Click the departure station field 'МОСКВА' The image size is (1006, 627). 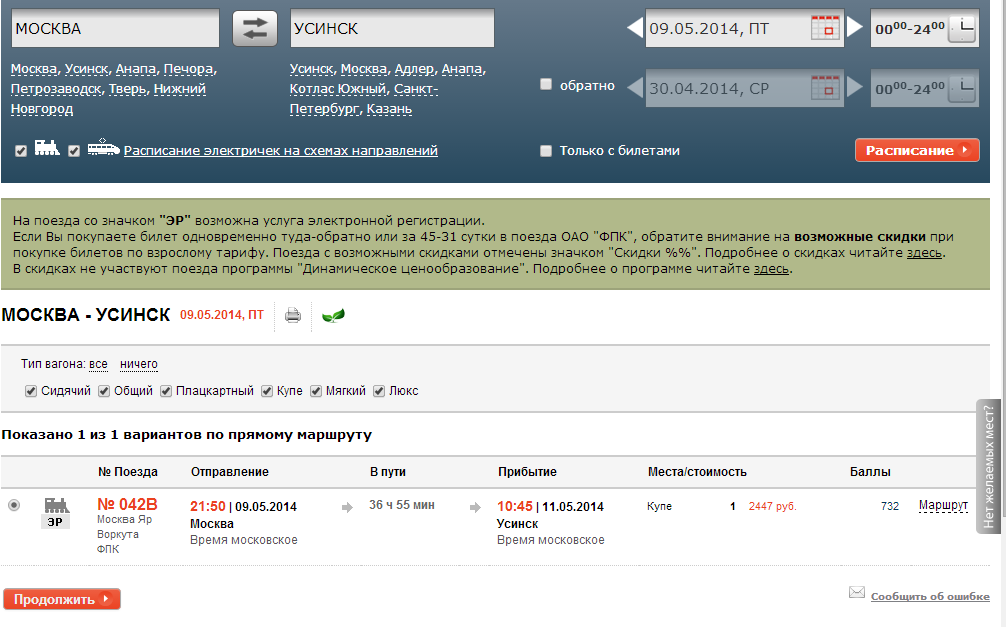click(114, 29)
